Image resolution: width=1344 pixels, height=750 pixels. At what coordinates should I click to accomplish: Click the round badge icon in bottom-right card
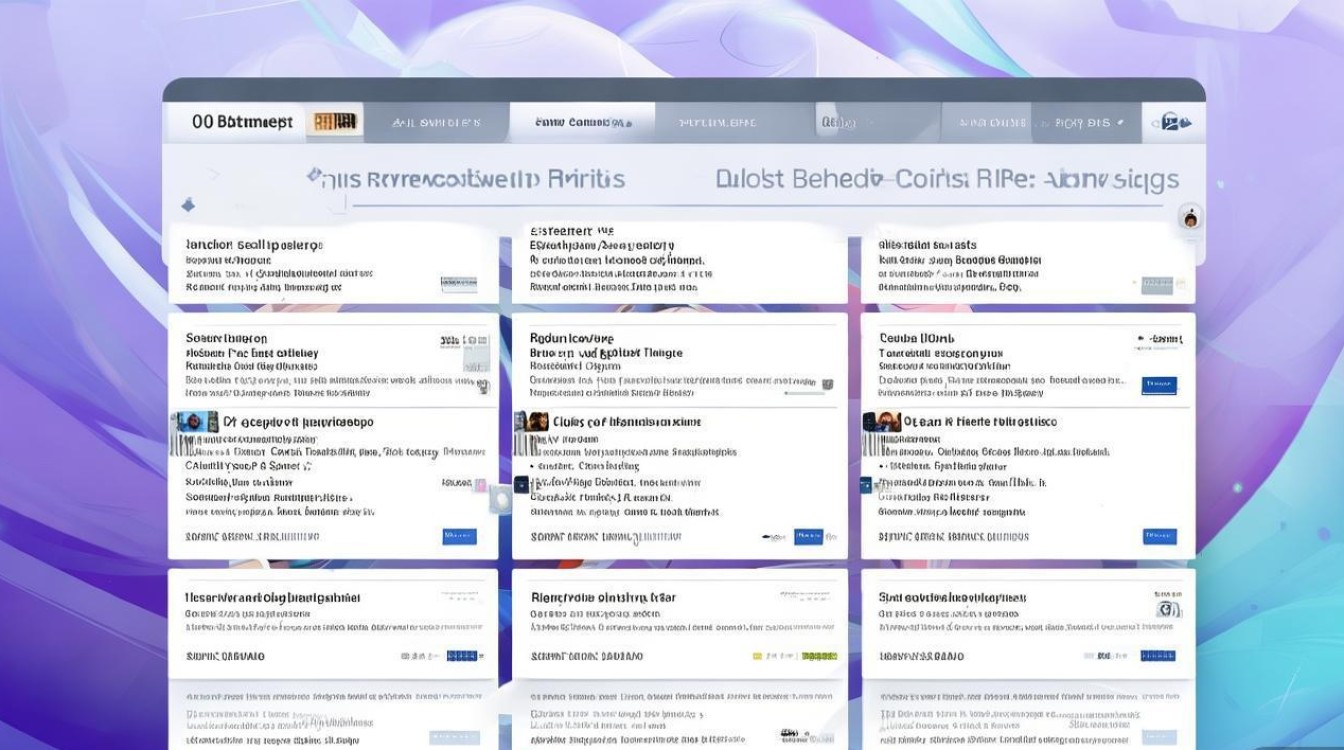coord(1165,609)
